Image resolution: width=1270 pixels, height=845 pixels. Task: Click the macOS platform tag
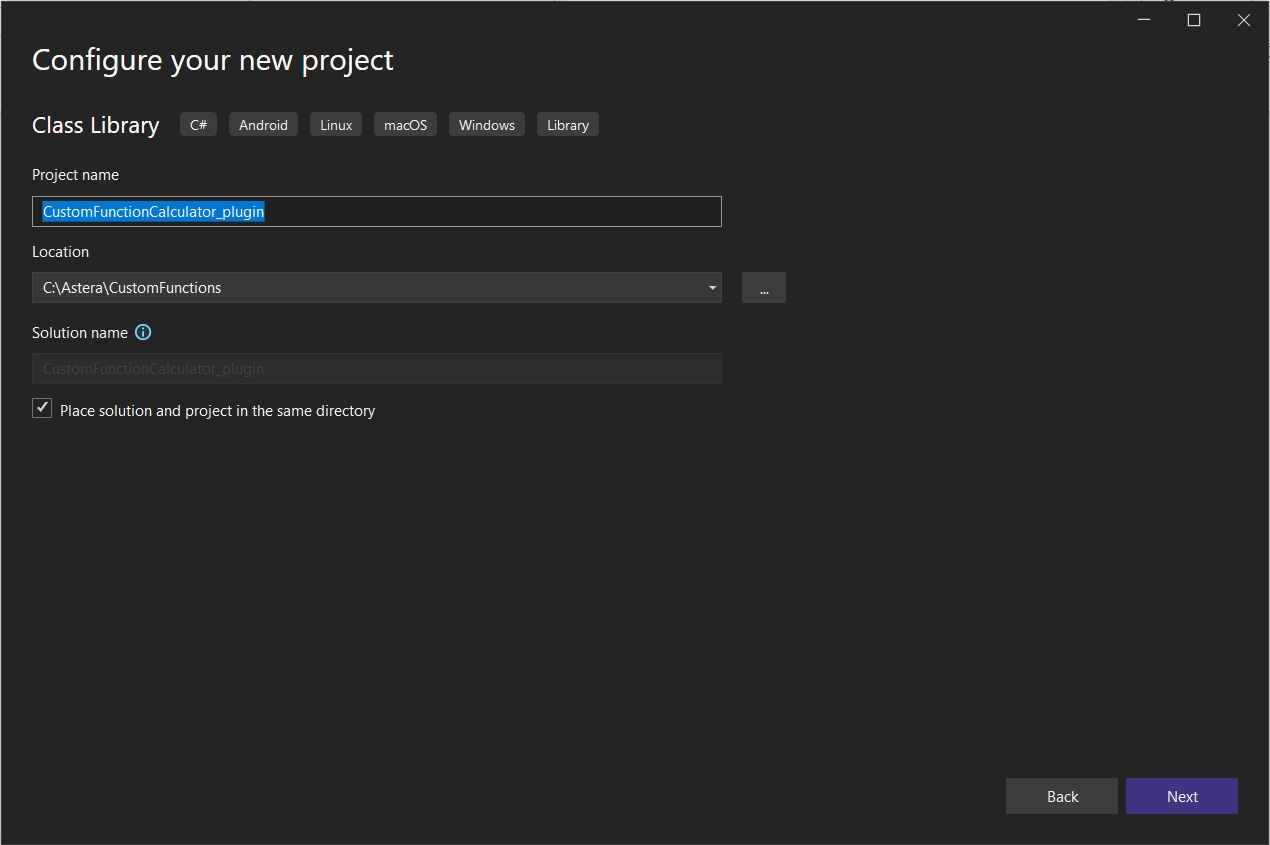click(x=405, y=125)
